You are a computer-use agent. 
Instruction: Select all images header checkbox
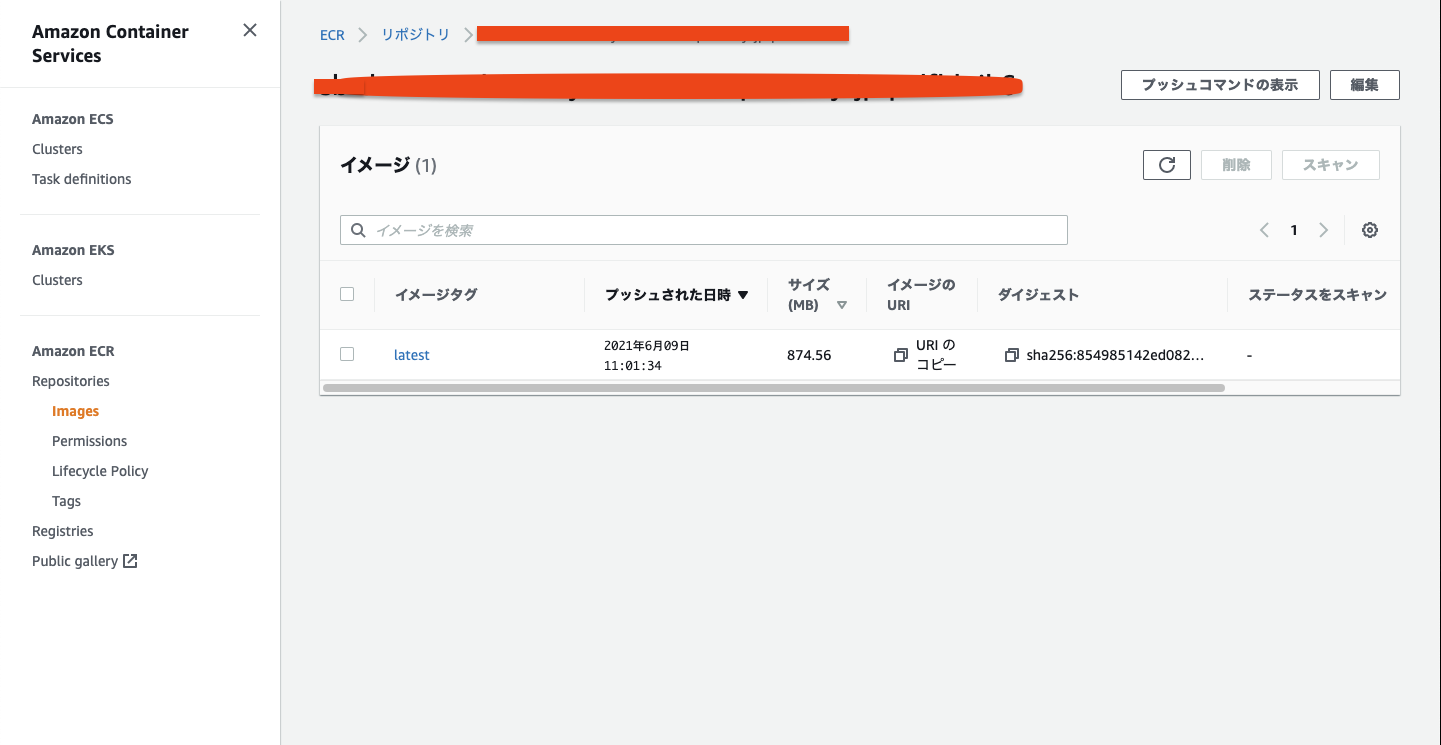coord(347,294)
